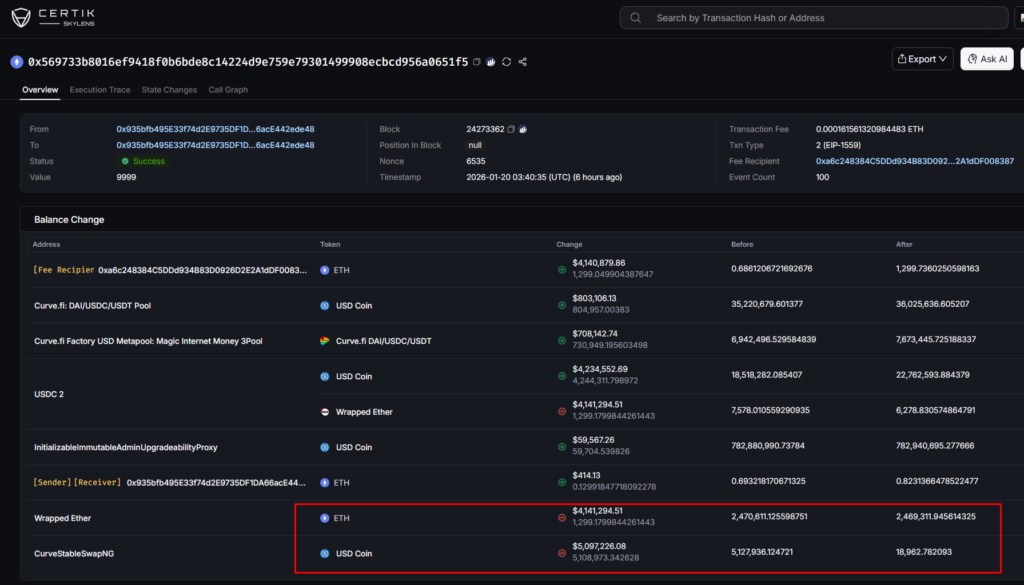Viewport: 1024px width, 585px height.
Task: Click the ETH token icon in Fee Recipient row
Action: click(x=323, y=270)
